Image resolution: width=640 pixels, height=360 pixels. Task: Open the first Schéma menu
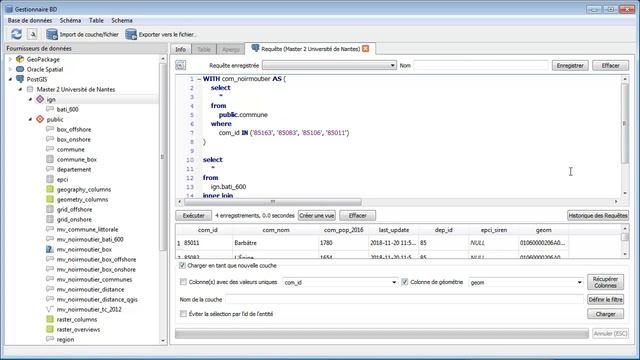point(70,20)
